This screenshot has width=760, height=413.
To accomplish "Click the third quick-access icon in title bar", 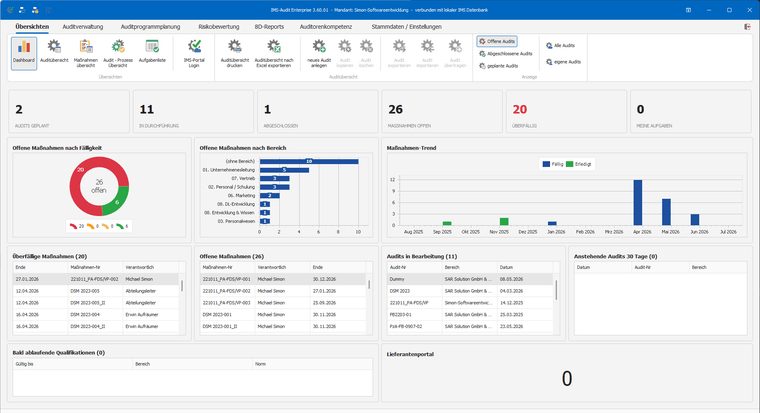I will pyautogui.click(x=35, y=10).
